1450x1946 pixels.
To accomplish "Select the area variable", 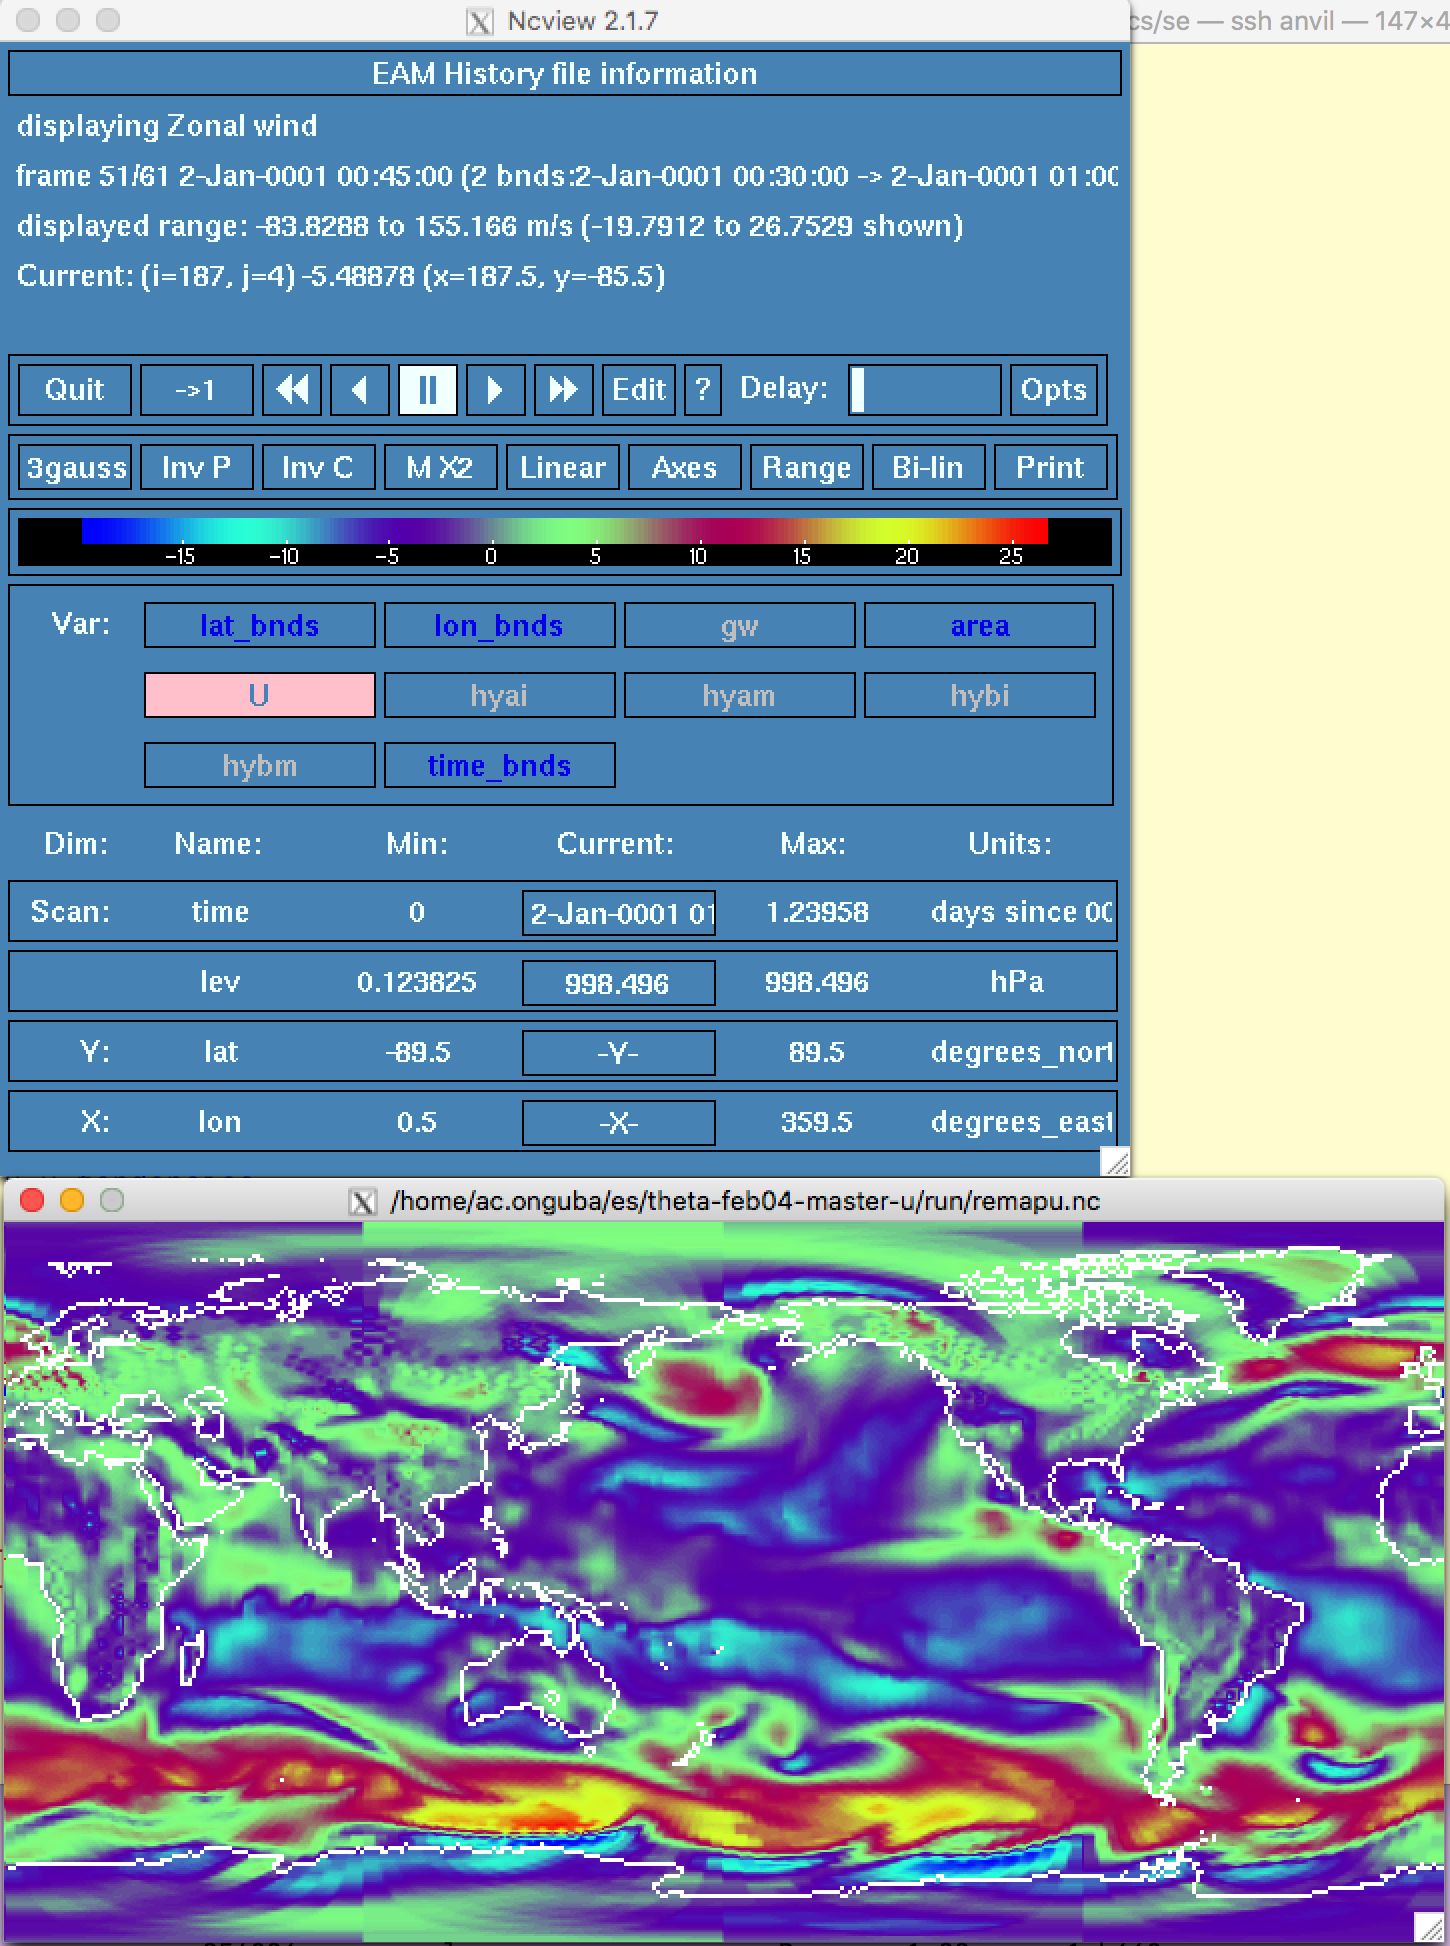I will pyautogui.click(x=980, y=625).
